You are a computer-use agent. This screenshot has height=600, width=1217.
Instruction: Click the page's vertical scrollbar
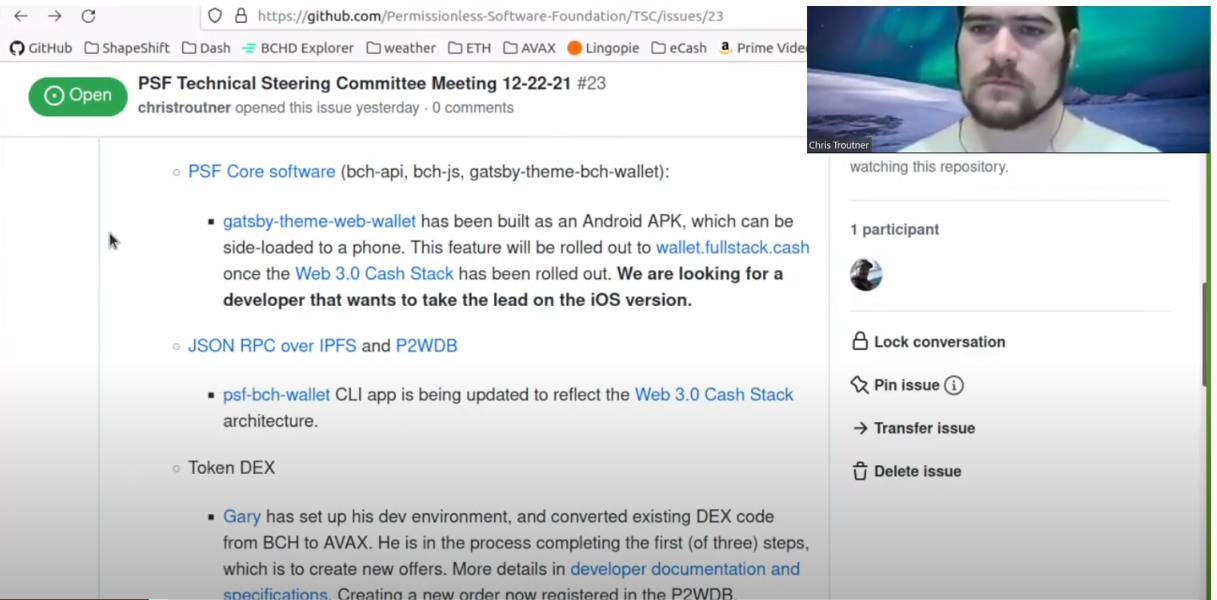click(x=1204, y=335)
